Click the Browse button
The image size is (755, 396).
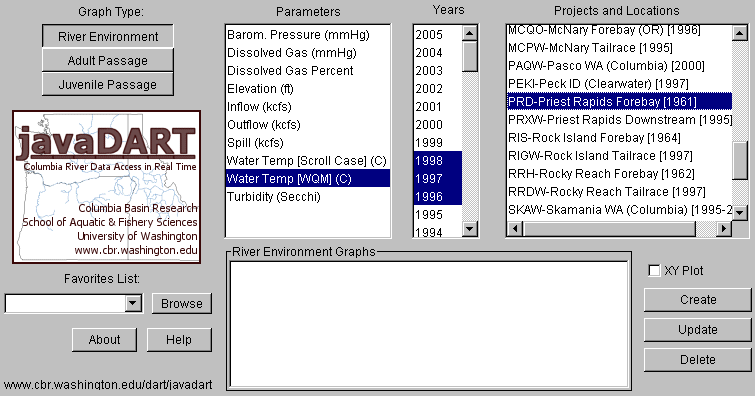click(182, 304)
